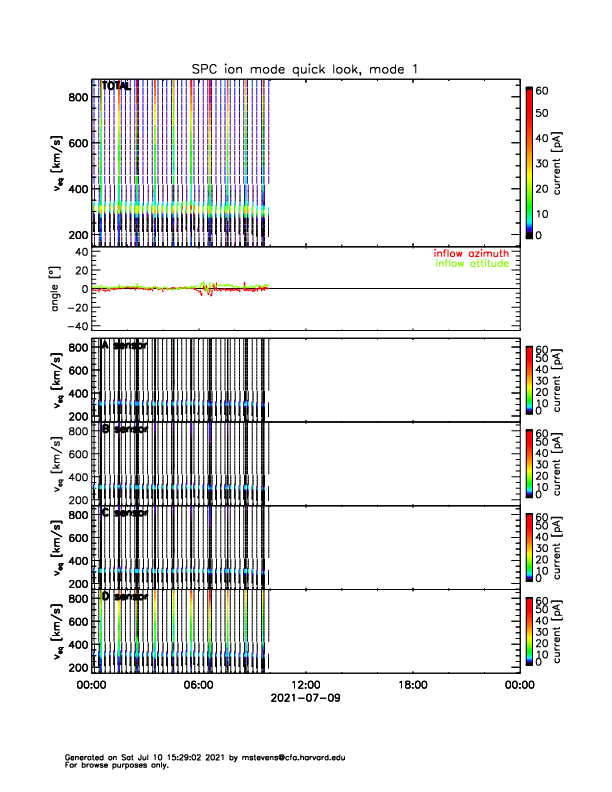This screenshot has width=612, height=792.
Task: Click the color bar next to A sensor panel
Action: (528, 379)
